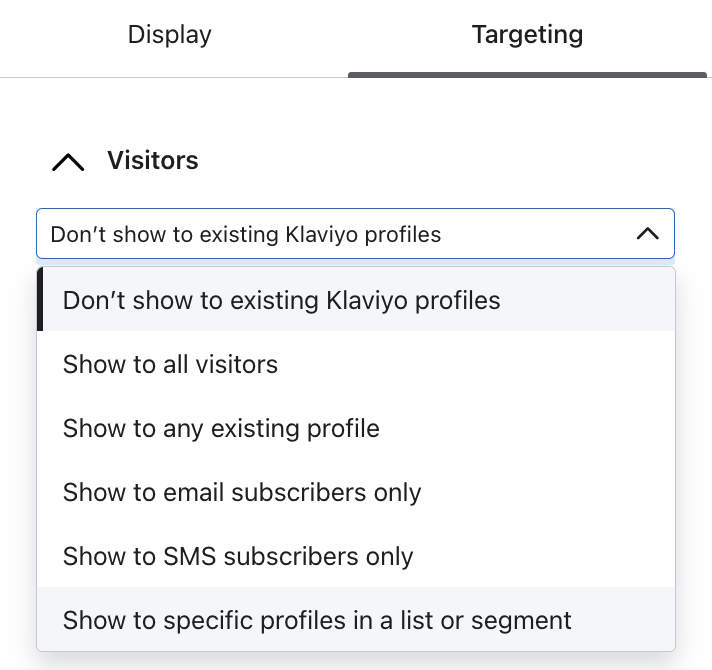
Task: Click the black selection bar beside the first option
Action: (x=40, y=300)
